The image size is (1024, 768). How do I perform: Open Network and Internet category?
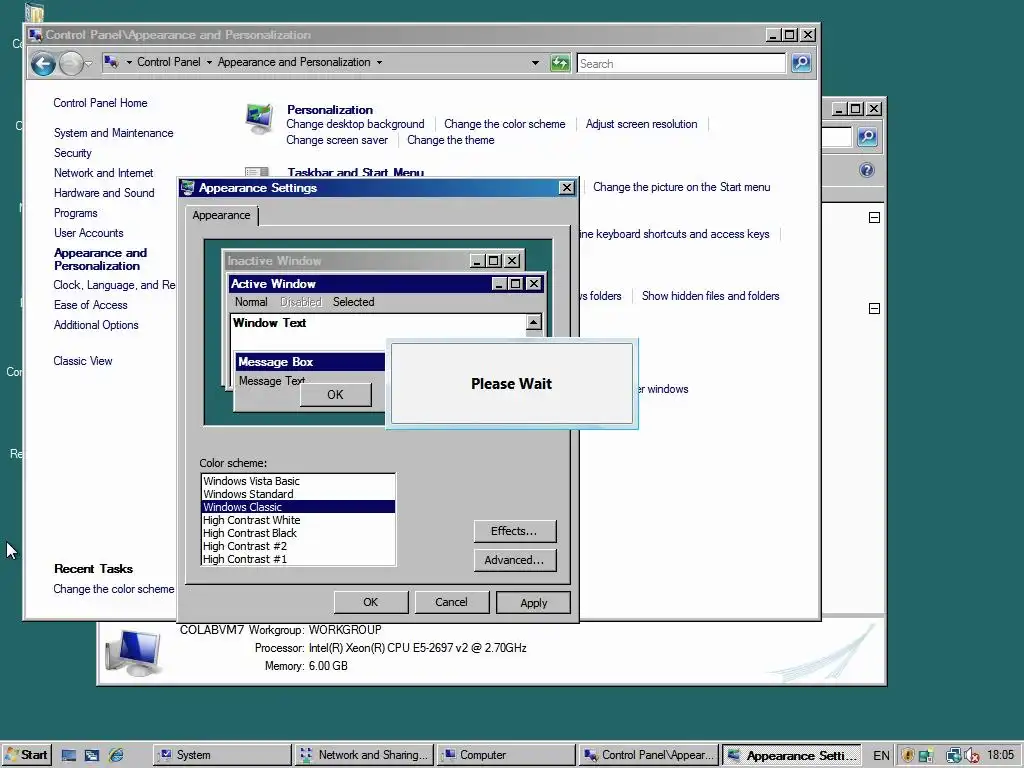(103, 173)
